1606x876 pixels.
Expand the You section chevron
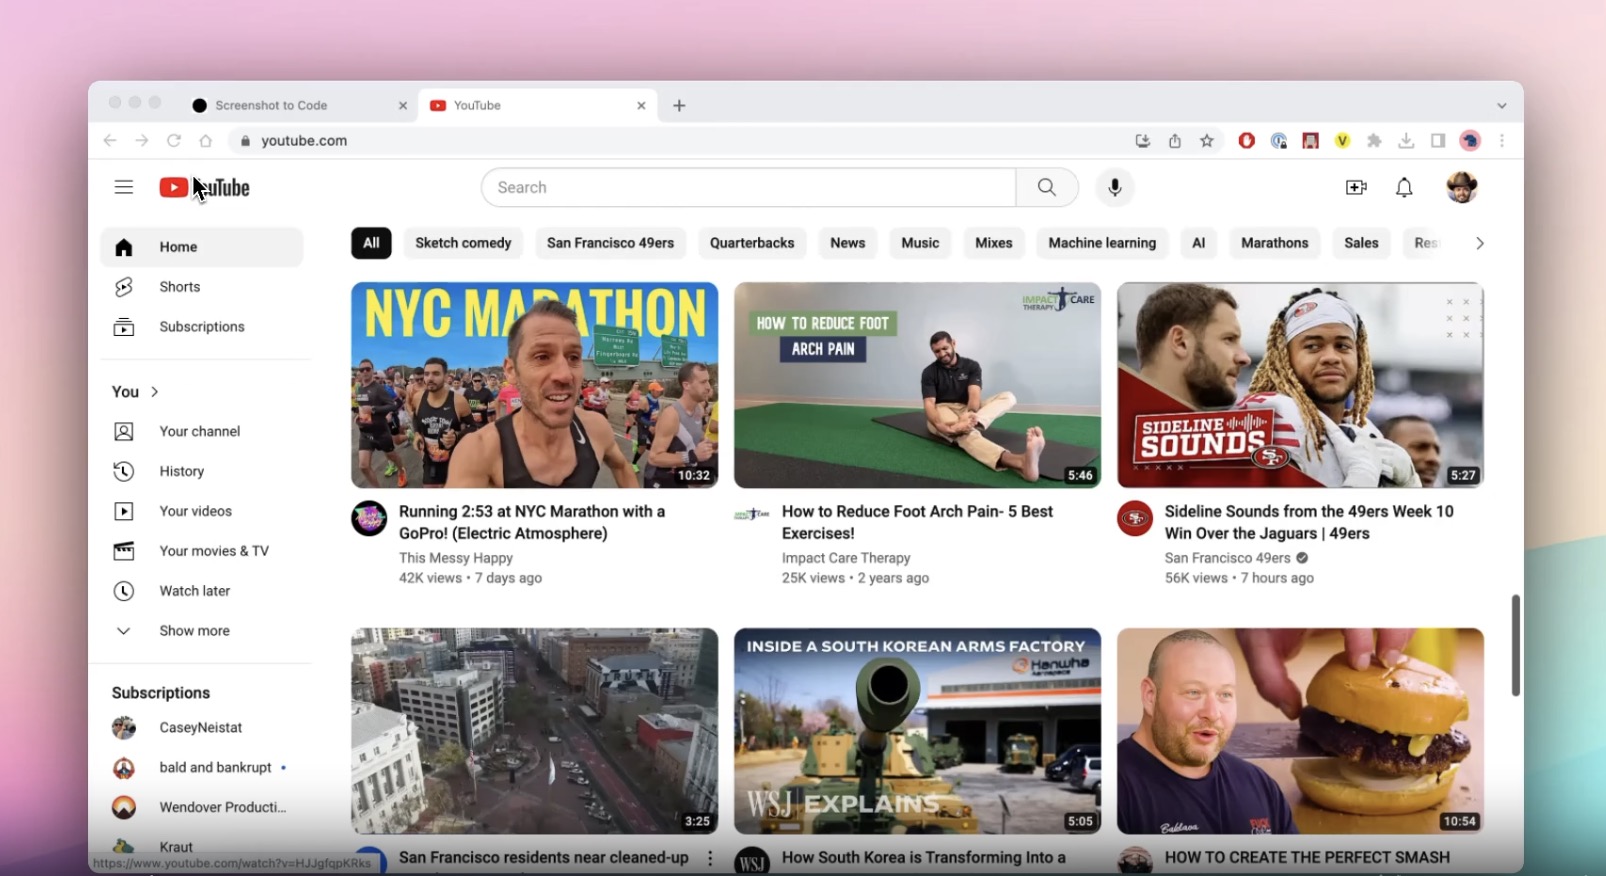click(154, 392)
